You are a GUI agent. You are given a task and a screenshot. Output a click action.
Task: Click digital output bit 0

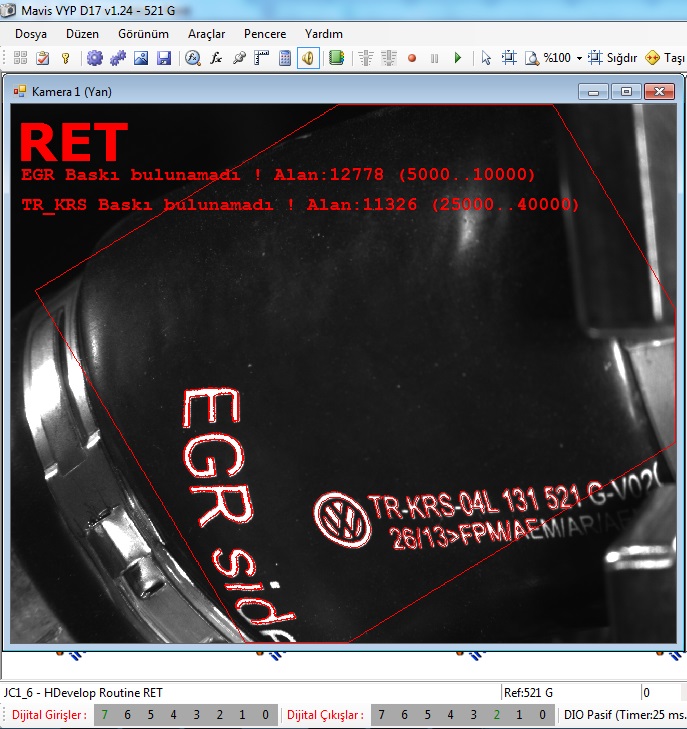click(542, 715)
